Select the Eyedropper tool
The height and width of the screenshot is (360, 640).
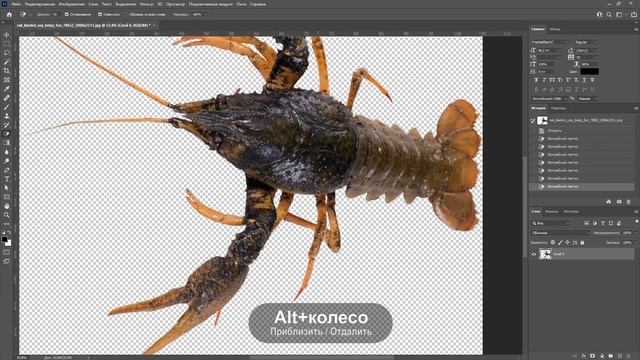point(7,89)
